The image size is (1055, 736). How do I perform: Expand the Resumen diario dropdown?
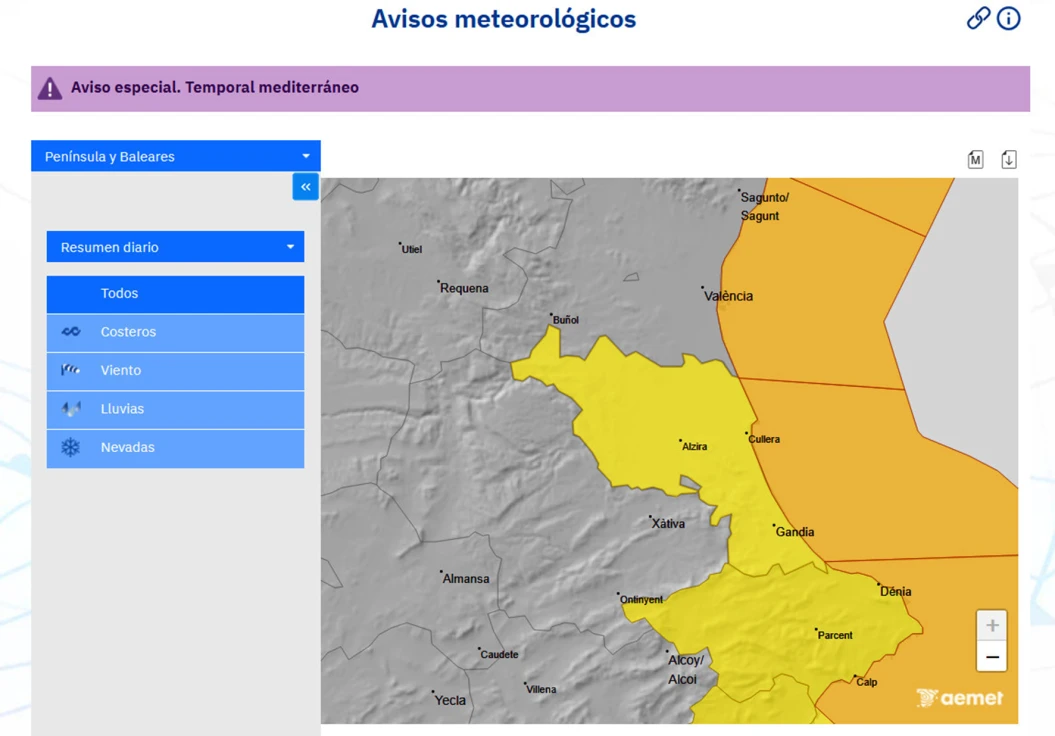point(175,246)
